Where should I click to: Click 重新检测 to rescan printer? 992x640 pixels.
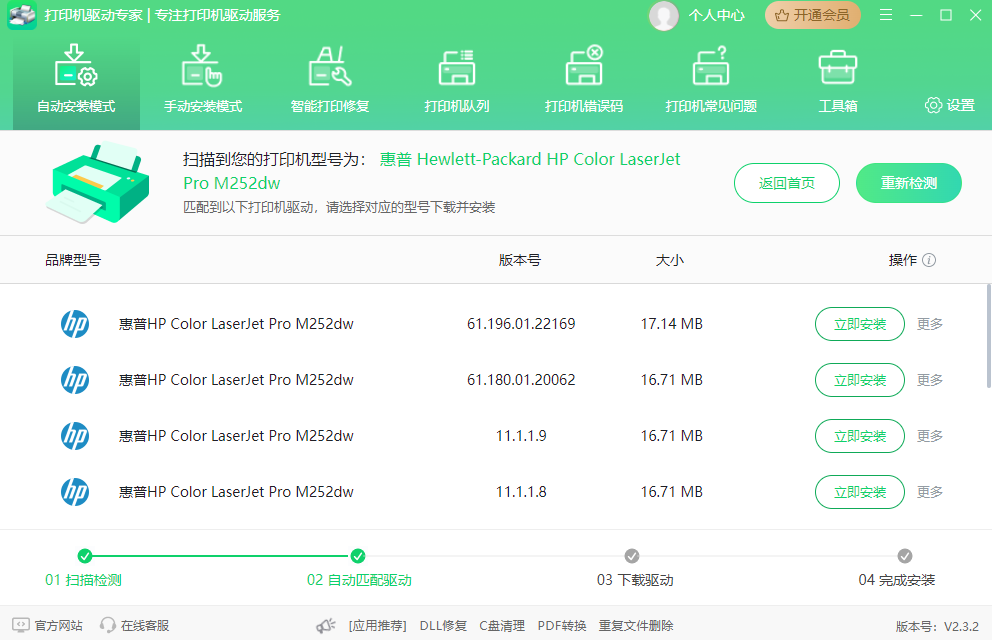908,183
